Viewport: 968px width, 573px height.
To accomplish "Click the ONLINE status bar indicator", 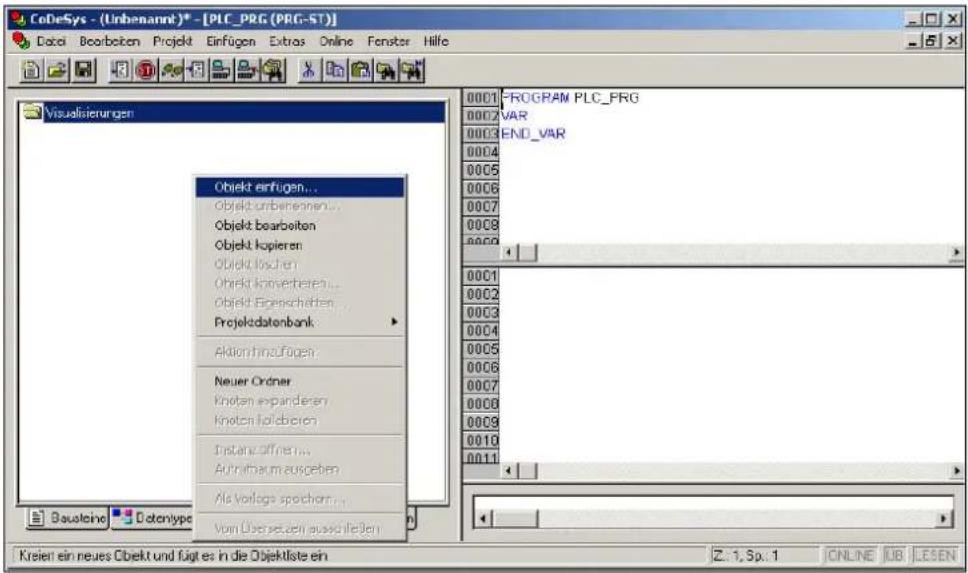I will pos(850,555).
